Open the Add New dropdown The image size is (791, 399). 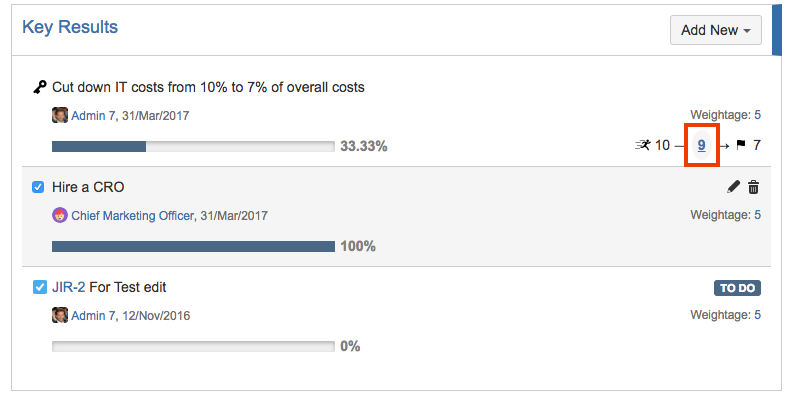(x=715, y=30)
